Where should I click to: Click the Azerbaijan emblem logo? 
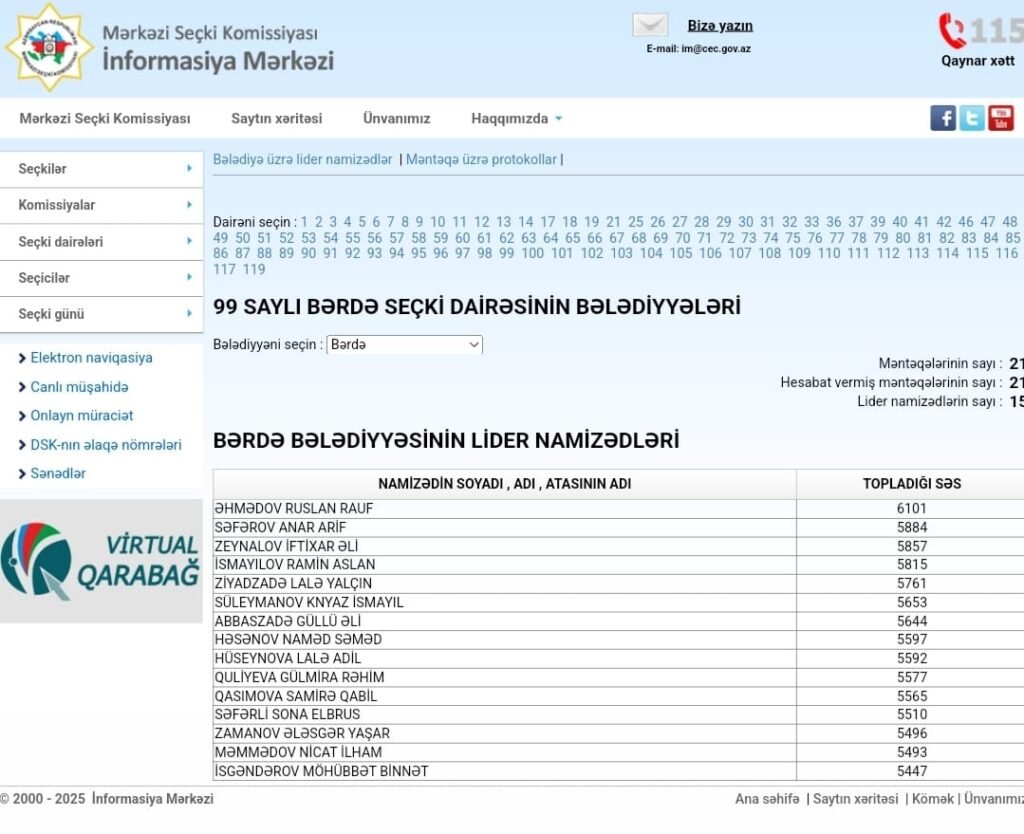[48, 46]
